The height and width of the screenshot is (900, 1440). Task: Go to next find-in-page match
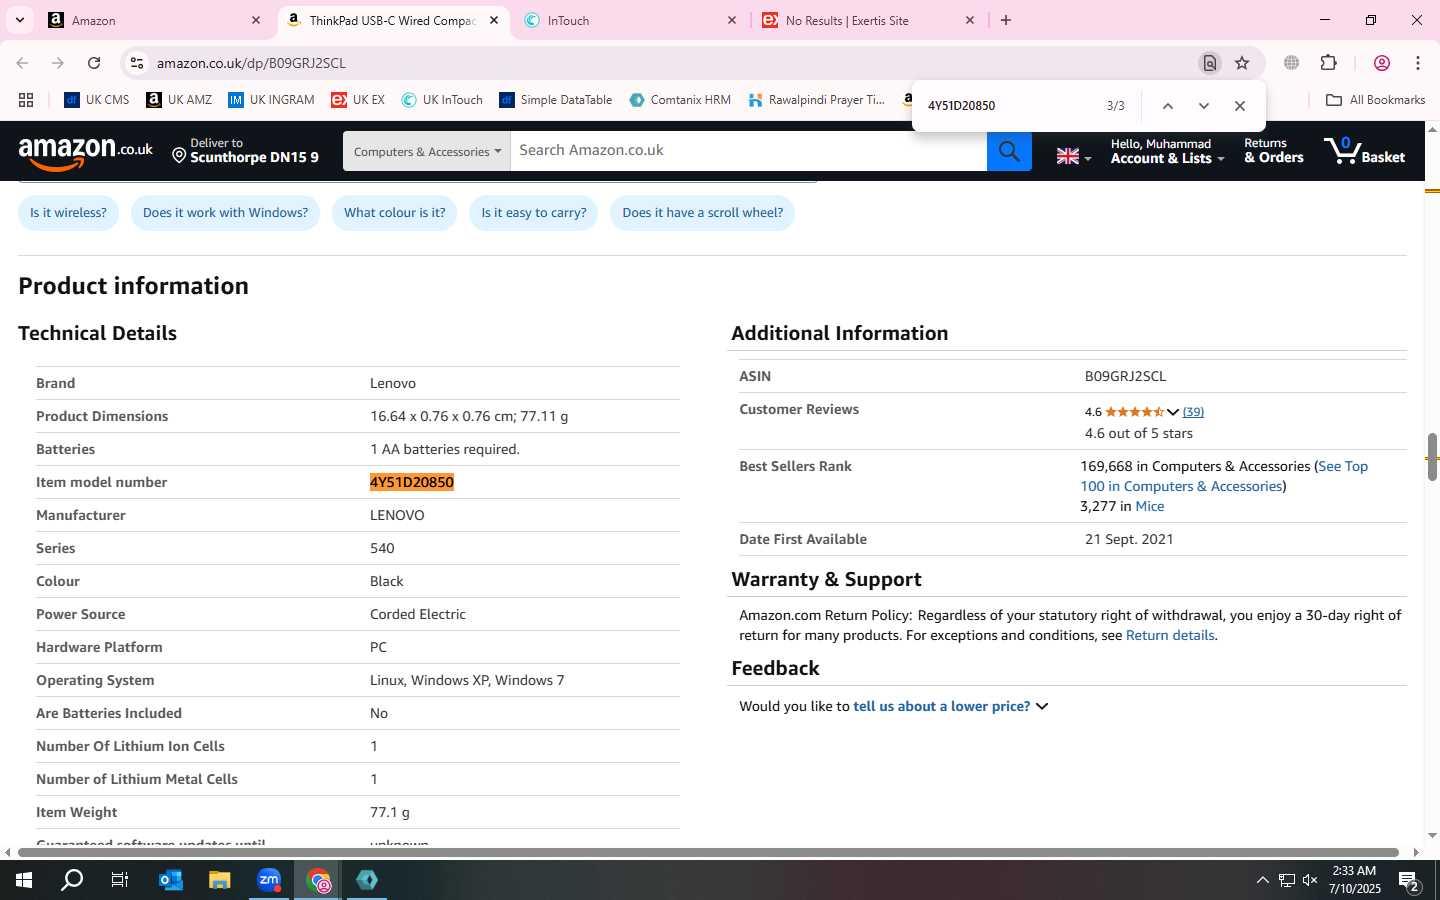(x=1203, y=106)
